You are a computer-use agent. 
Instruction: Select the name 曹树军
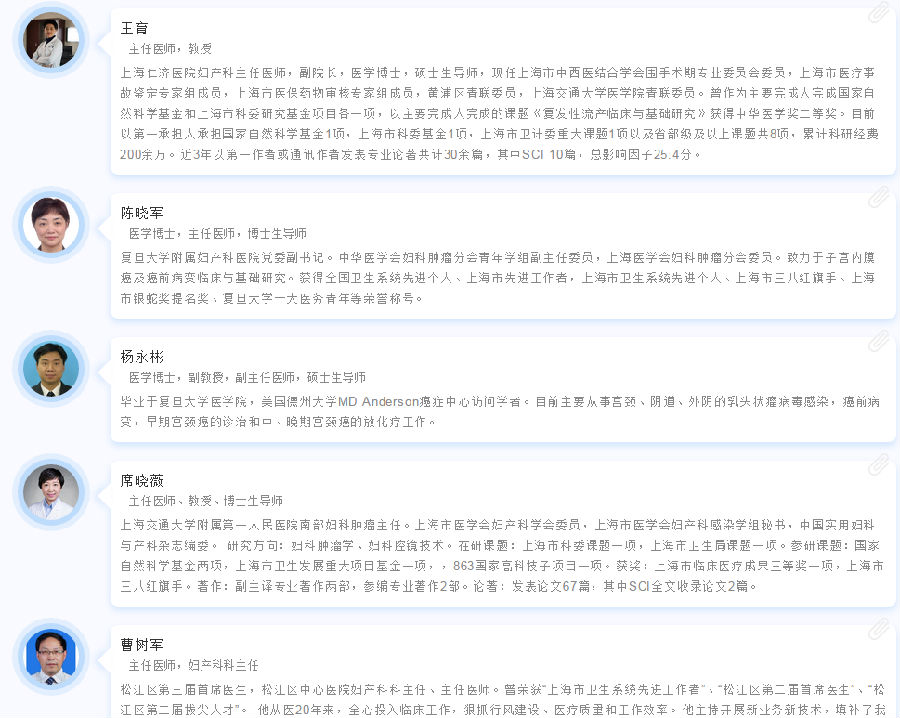[x=142, y=645]
